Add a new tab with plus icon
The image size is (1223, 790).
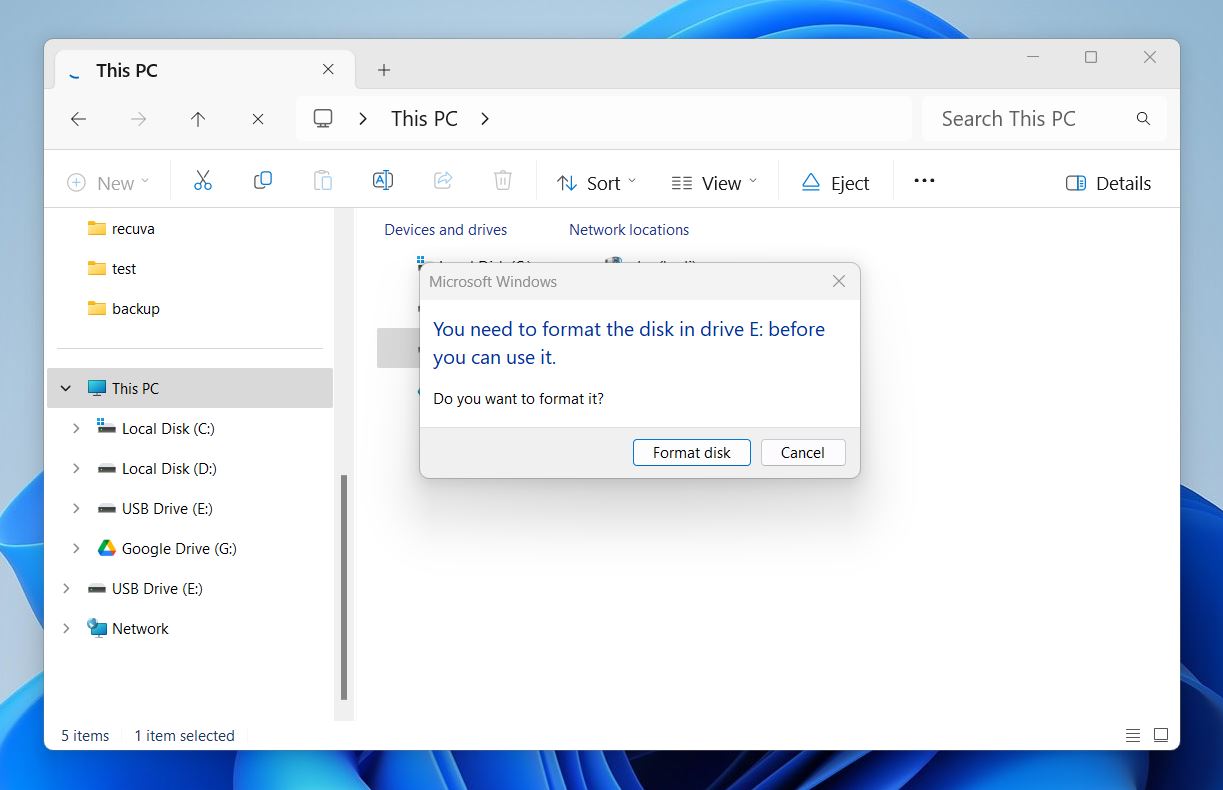point(384,70)
